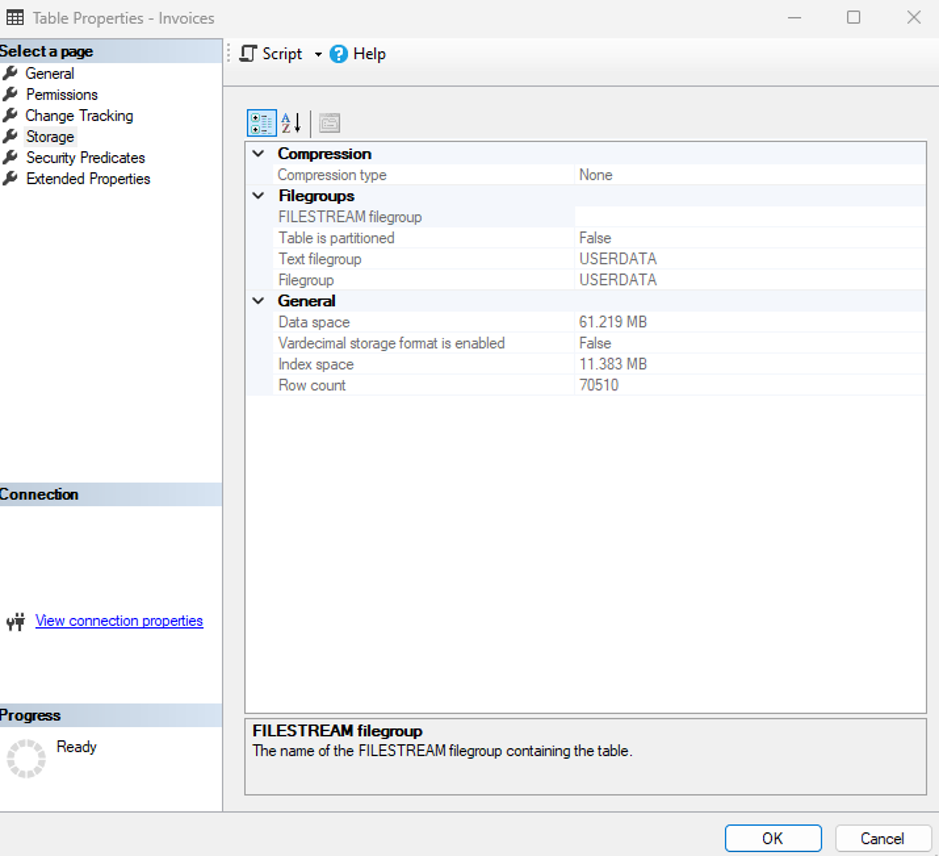This screenshot has width=939, height=856.
Task: Maximize the Table Properties window
Action: (853, 17)
